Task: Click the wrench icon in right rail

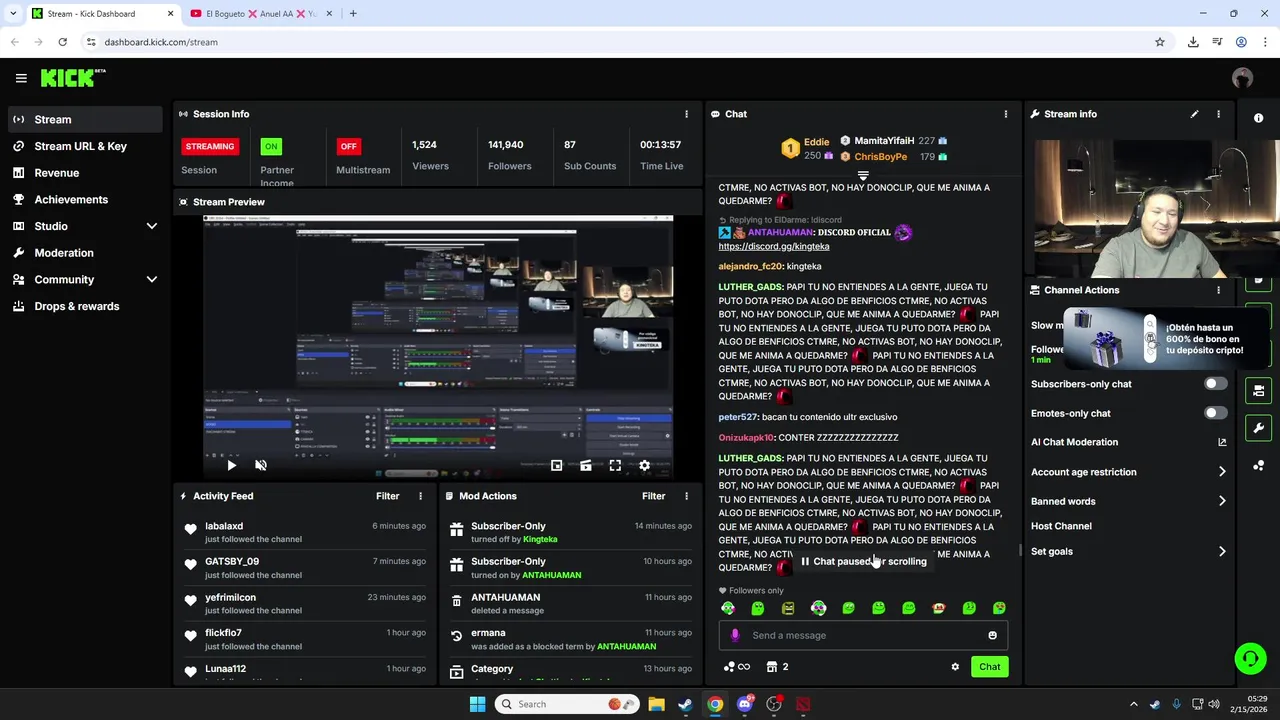Action: pyautogui.click(x=1258, y=428)
